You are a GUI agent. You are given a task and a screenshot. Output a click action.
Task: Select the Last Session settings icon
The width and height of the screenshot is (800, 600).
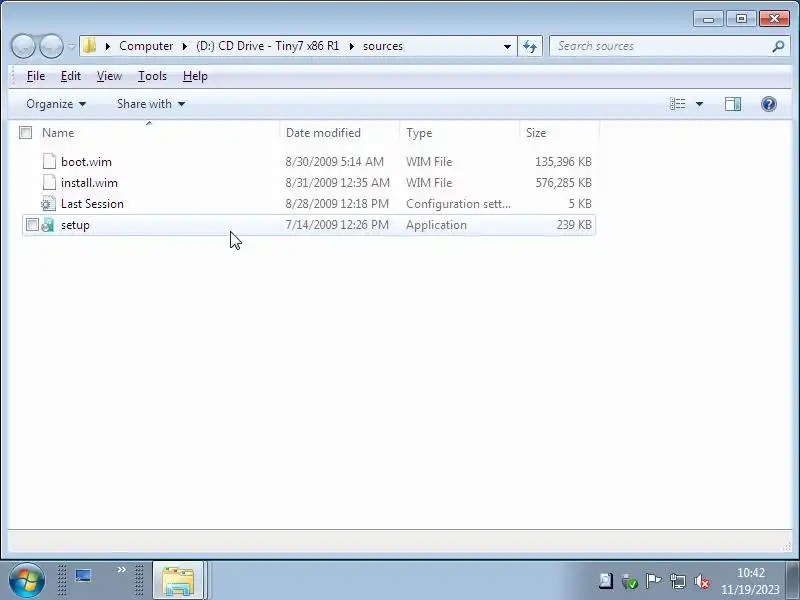[x=48, y=204]
